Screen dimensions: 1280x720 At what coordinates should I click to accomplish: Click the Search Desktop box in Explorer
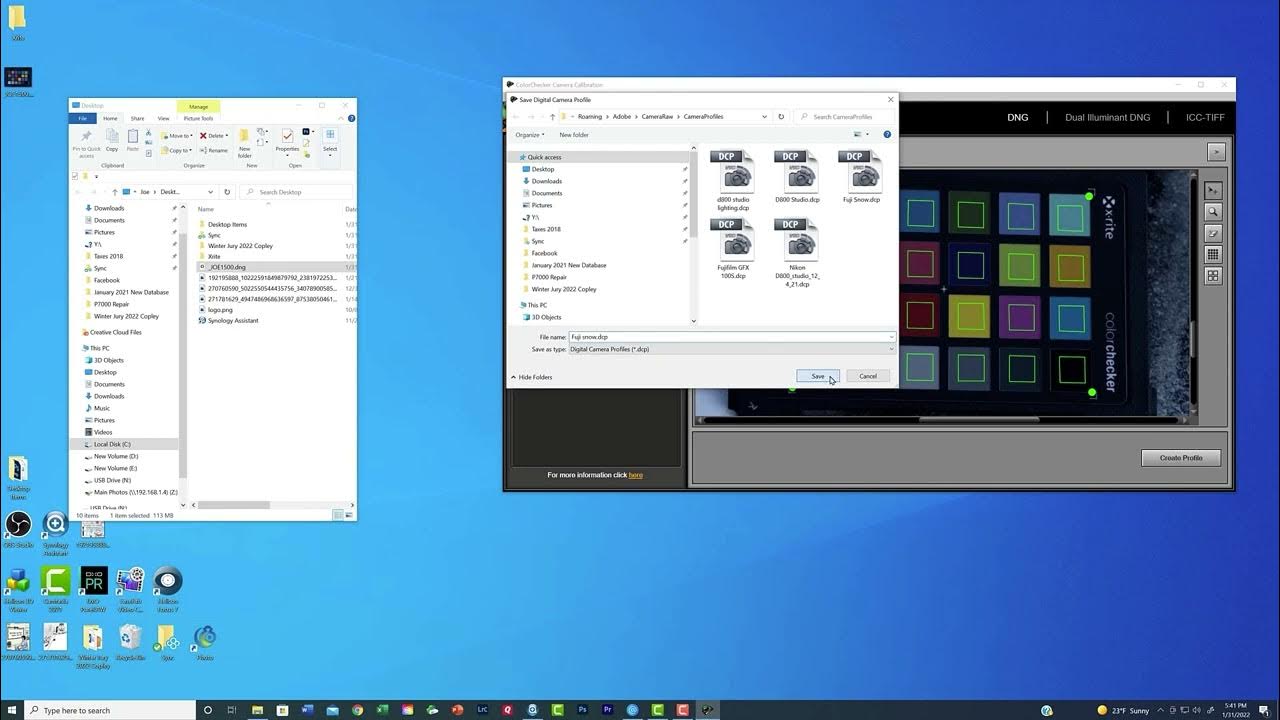coord(298,192)
